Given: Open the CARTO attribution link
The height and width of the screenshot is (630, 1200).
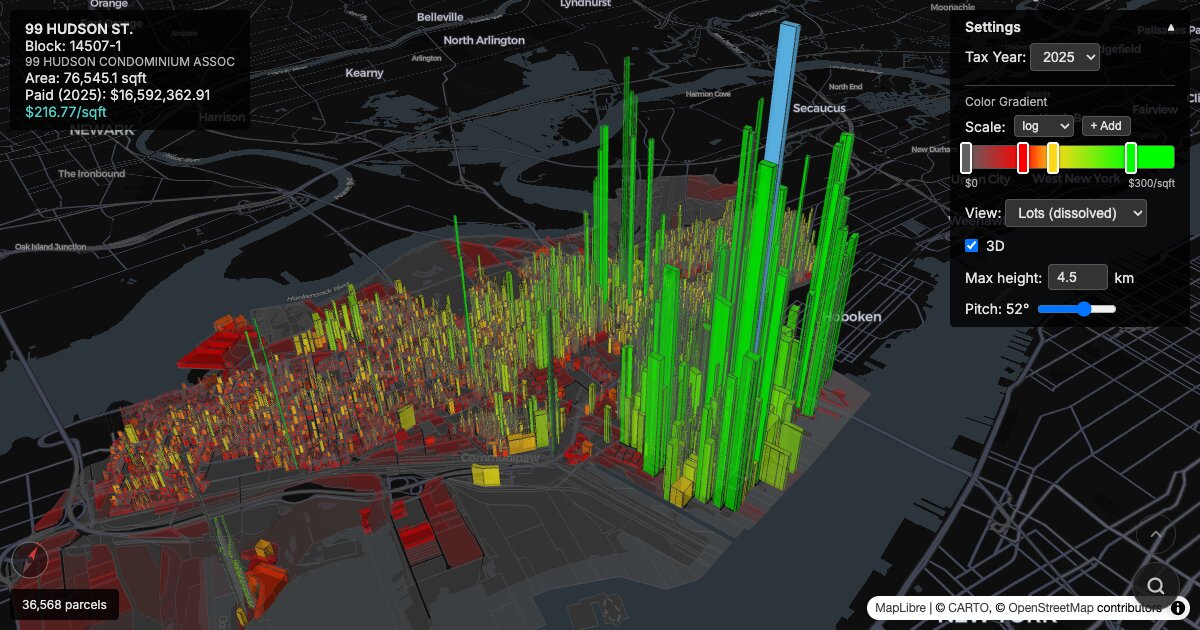Looking at the screenshot, I should coord(970,608).
